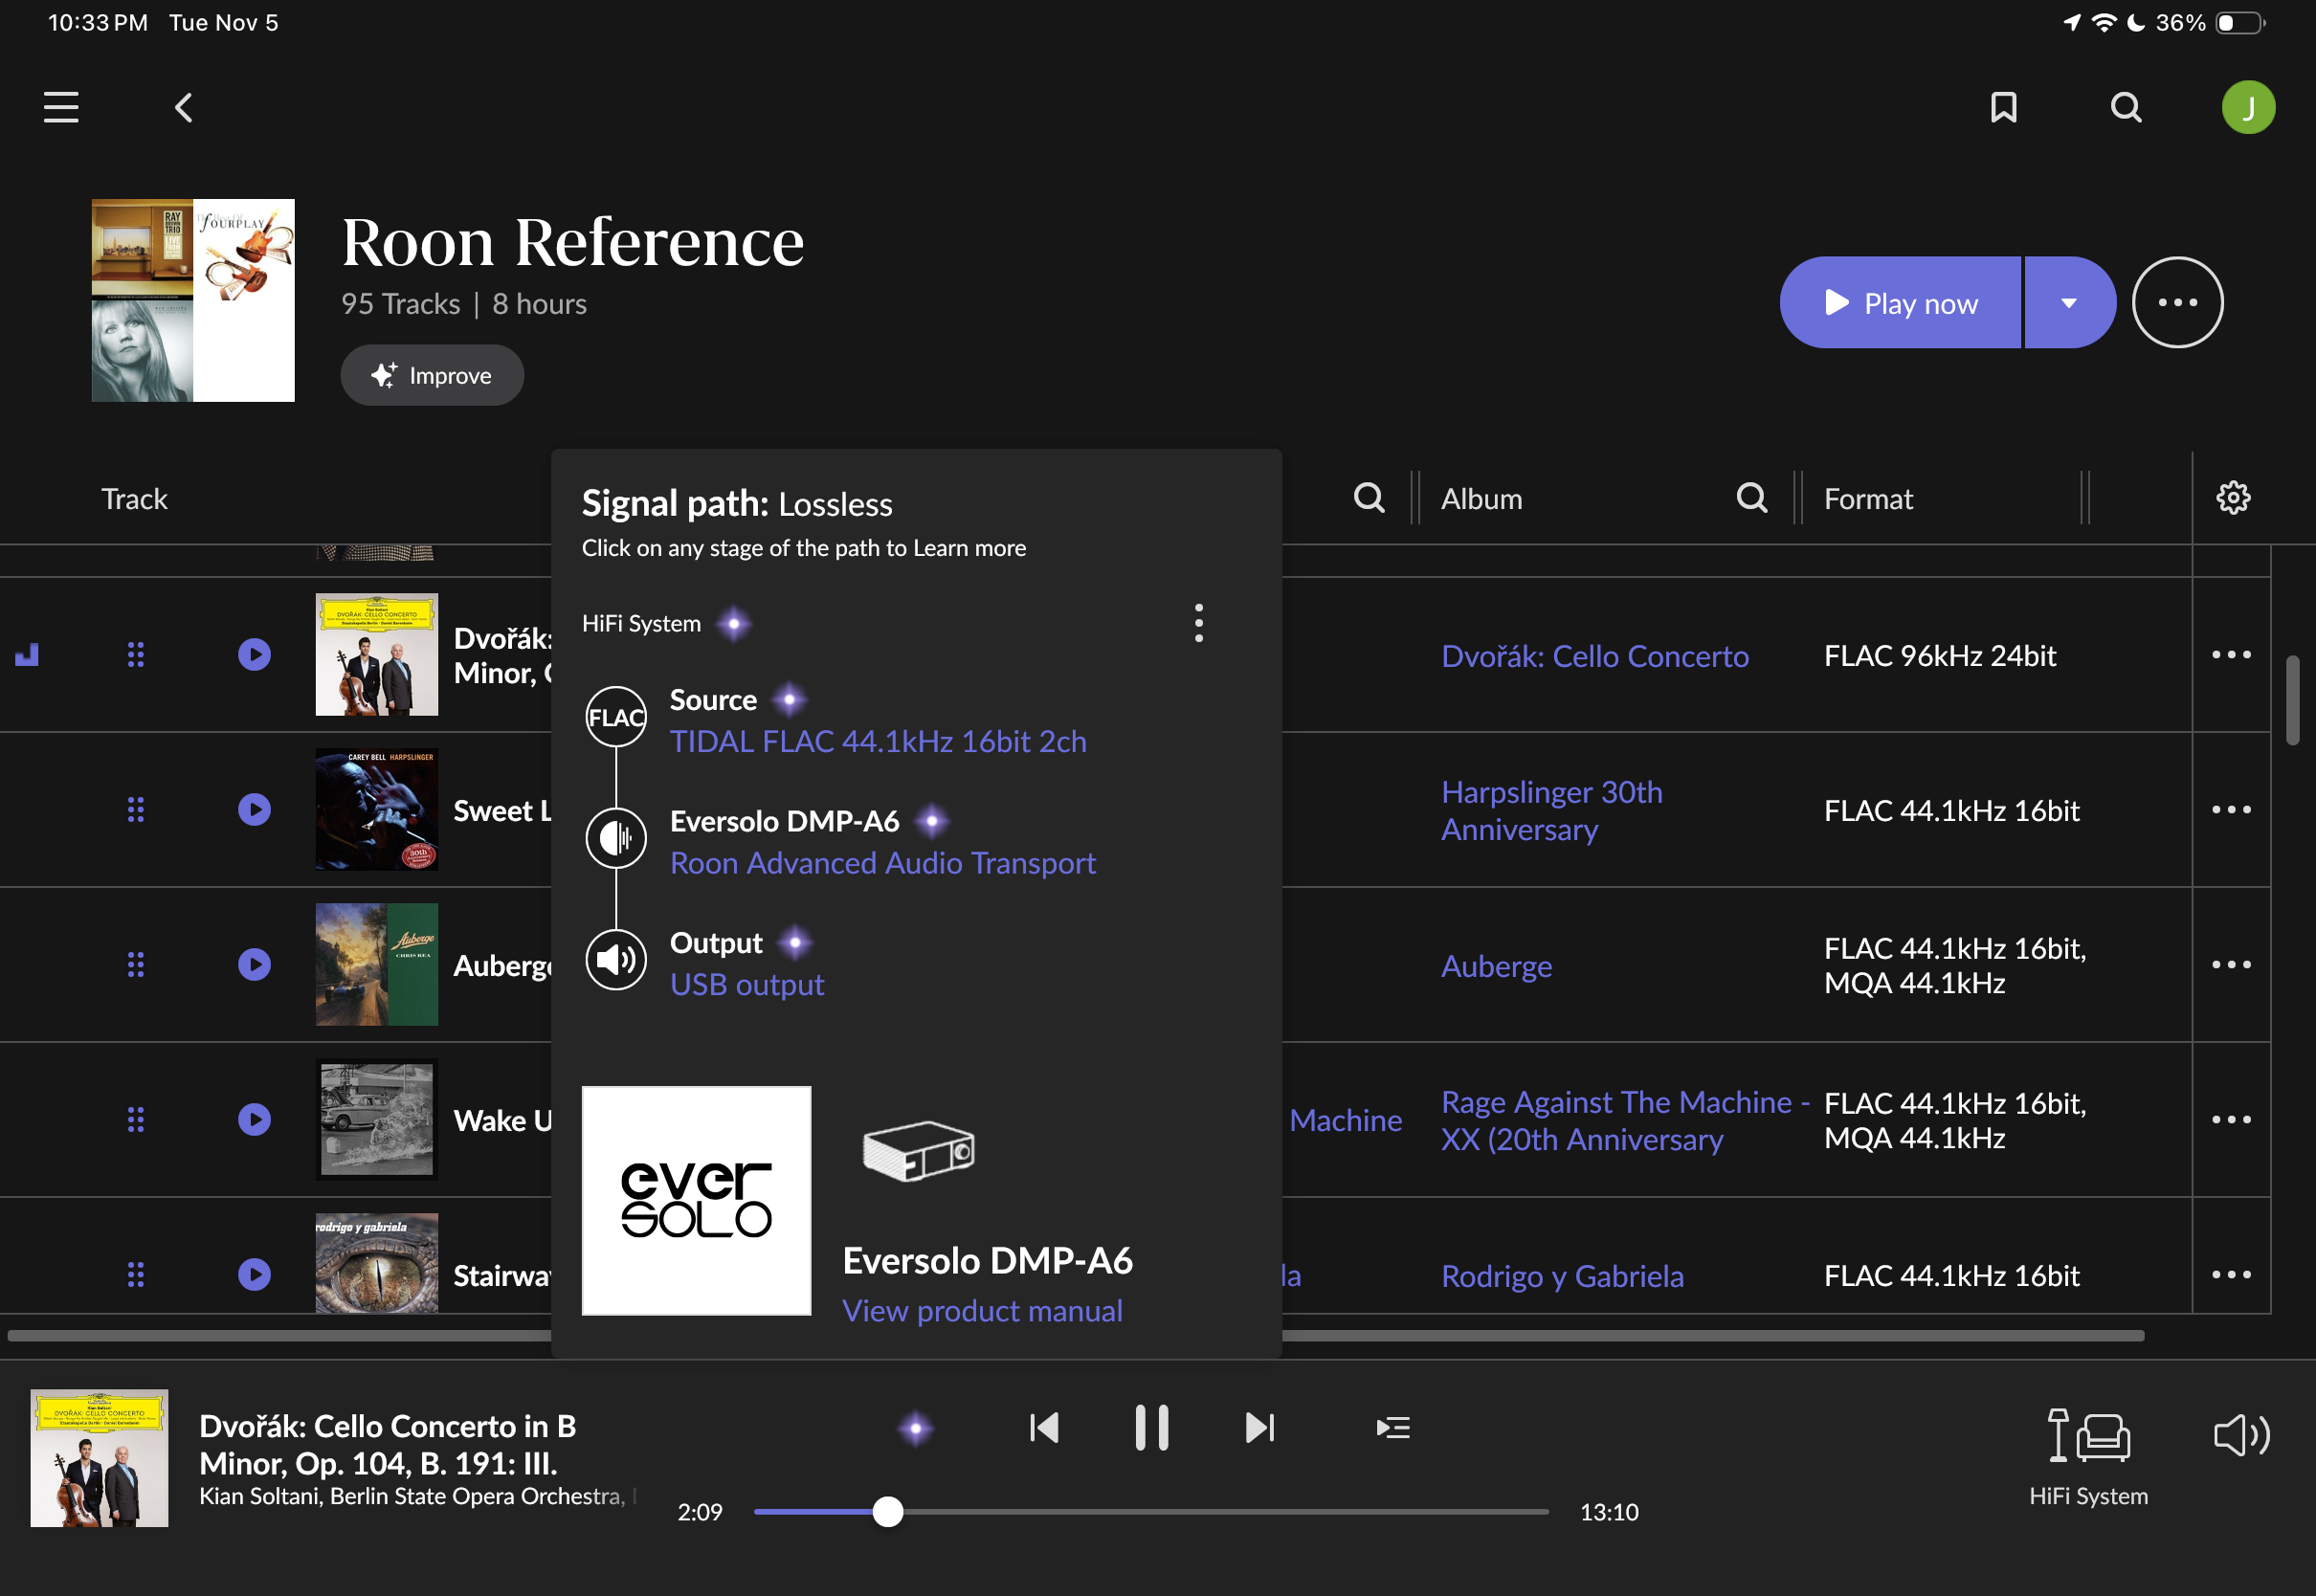The width and height of the screenshot is (2316, 1596).
Task: Search within the Album column
Action: (1752, 497)
